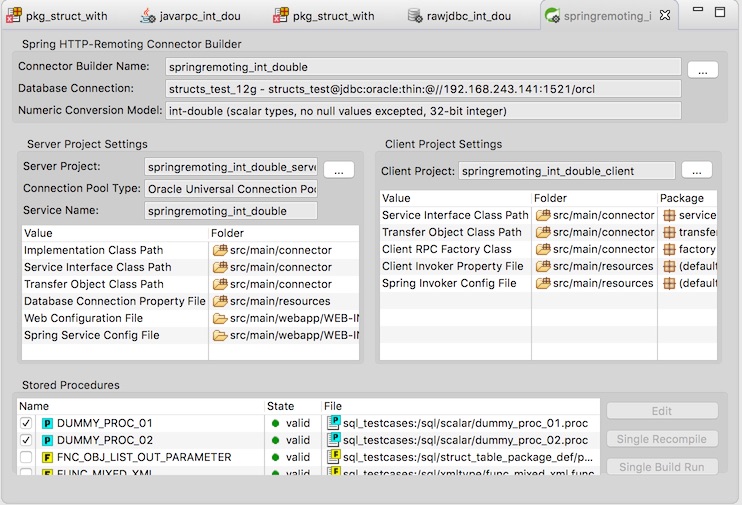This screenshot has height=505, width=742.
Task: Click the FNC_OBJ_LIST_OUT_PARAMETER function icon
Action: pos(47,457)
